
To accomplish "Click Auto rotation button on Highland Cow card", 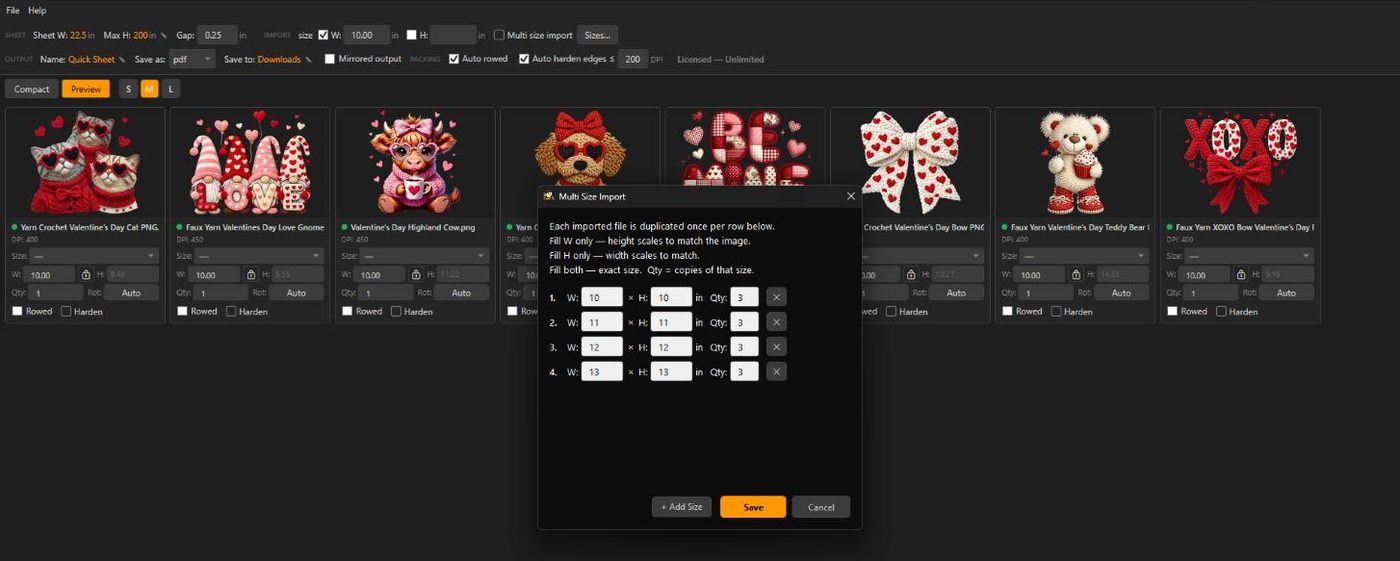I will [461, 293].
